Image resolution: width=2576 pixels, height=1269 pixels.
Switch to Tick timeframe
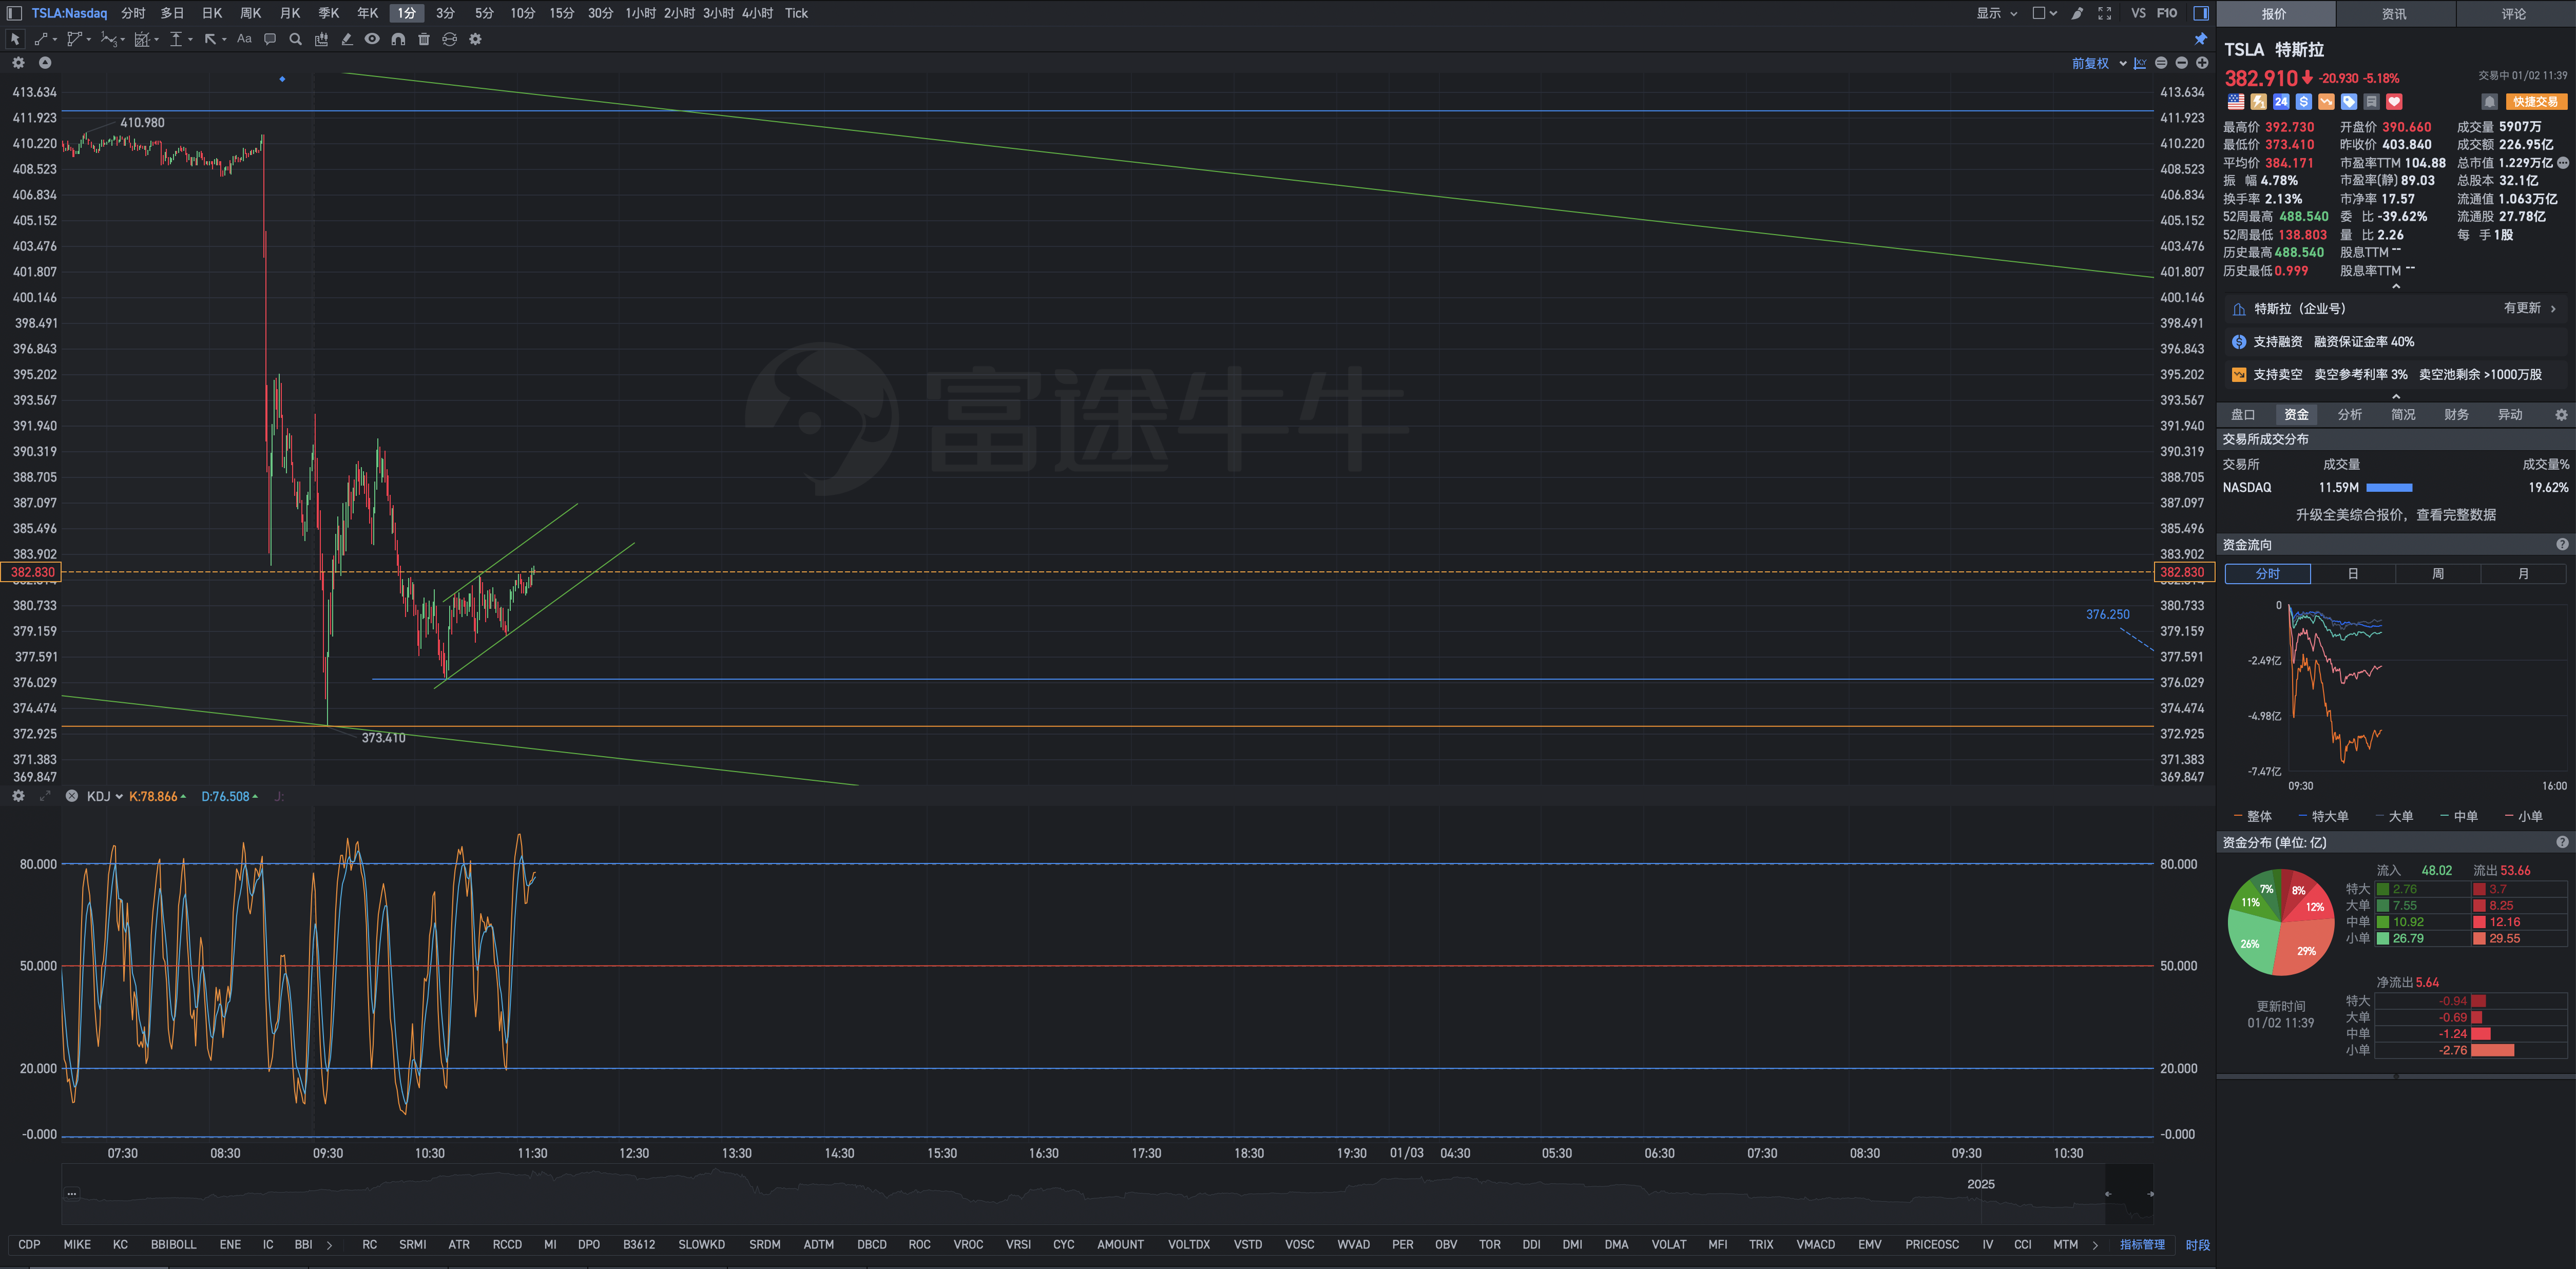(x=796, y=13)
